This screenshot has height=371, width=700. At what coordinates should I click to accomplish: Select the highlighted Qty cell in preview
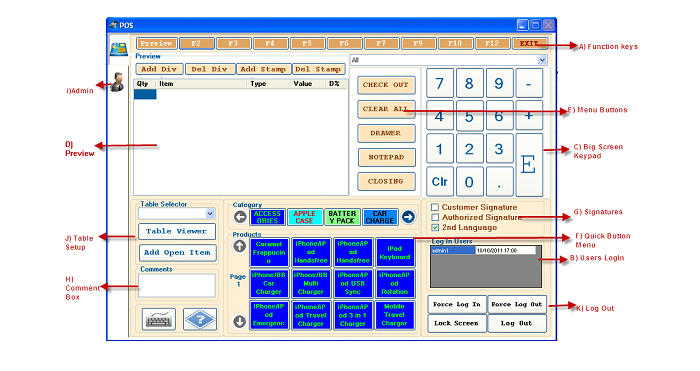coord(145,94)
